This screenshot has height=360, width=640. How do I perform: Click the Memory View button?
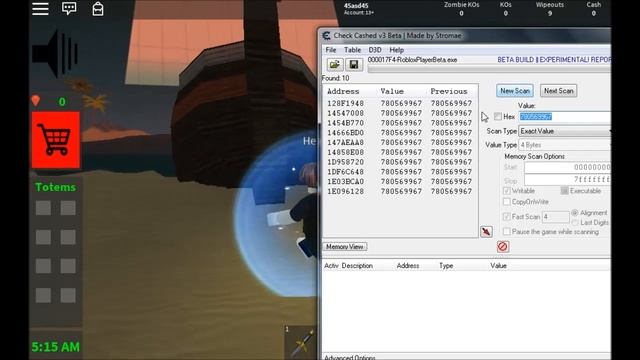[x=345, y=247]
